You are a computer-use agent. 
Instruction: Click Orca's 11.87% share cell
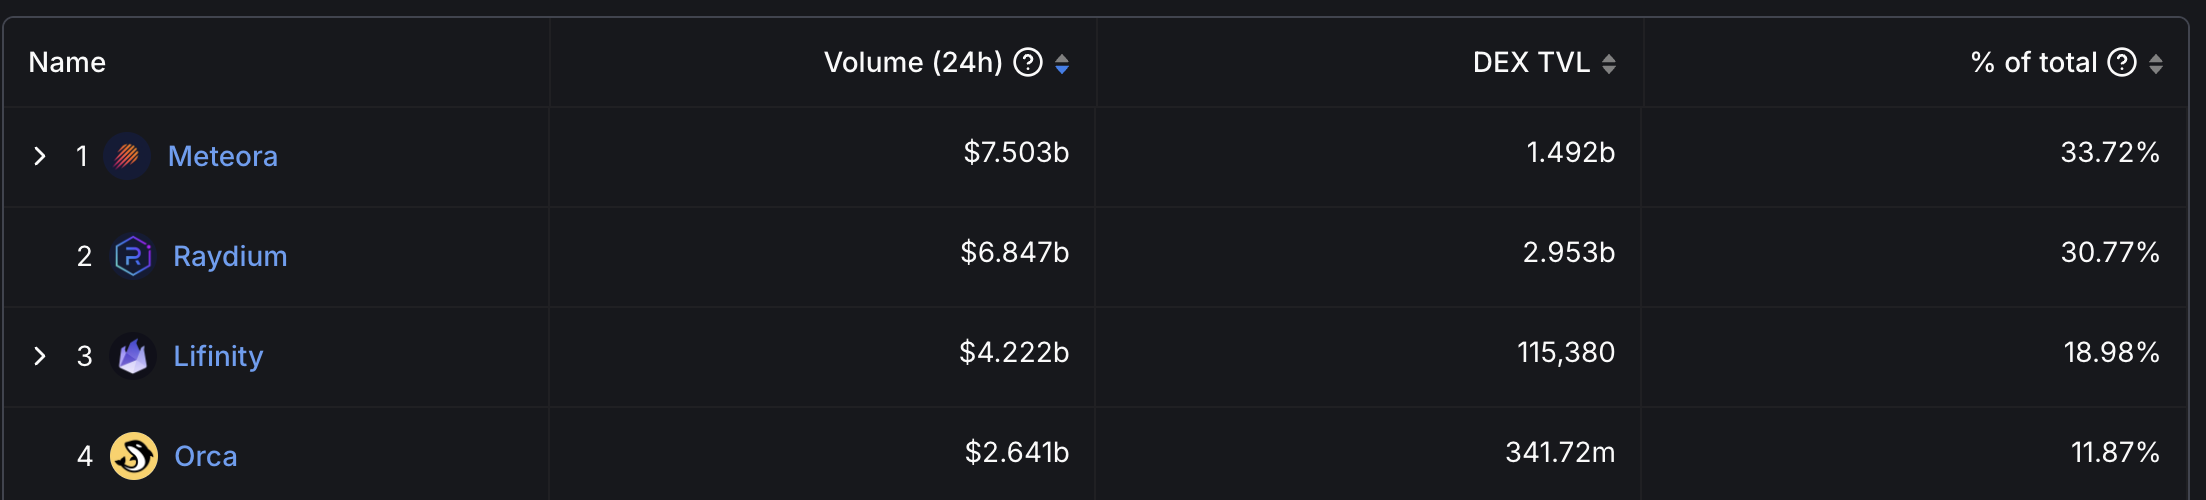click(x=2115, y=452)
